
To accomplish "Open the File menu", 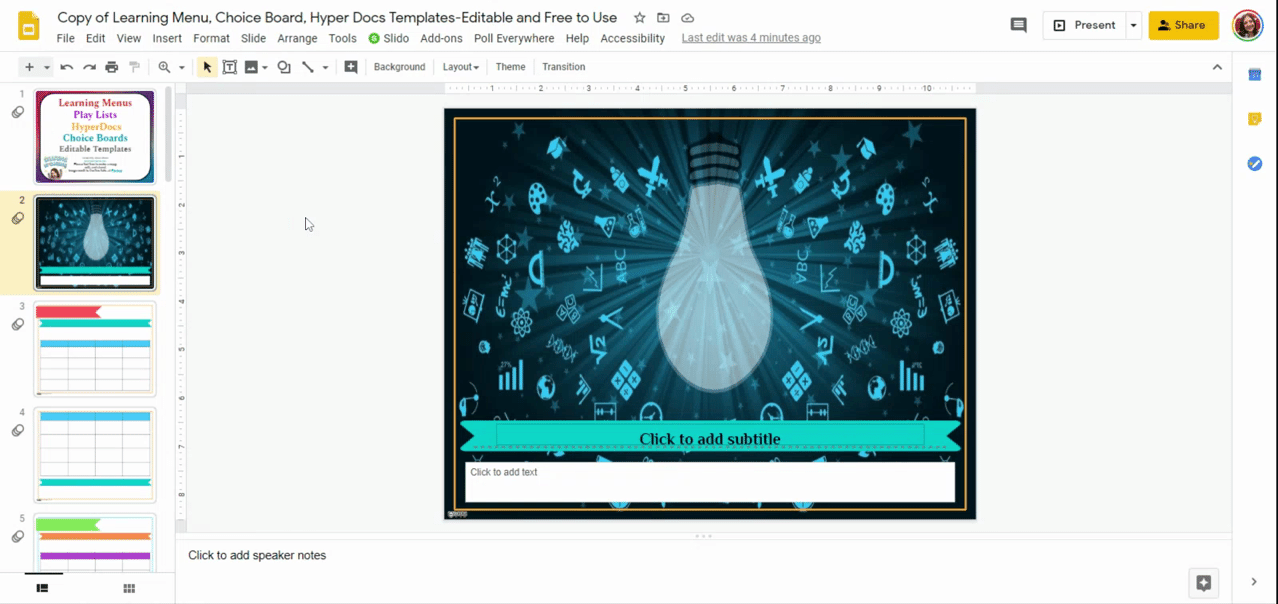I will pos(66,38).
